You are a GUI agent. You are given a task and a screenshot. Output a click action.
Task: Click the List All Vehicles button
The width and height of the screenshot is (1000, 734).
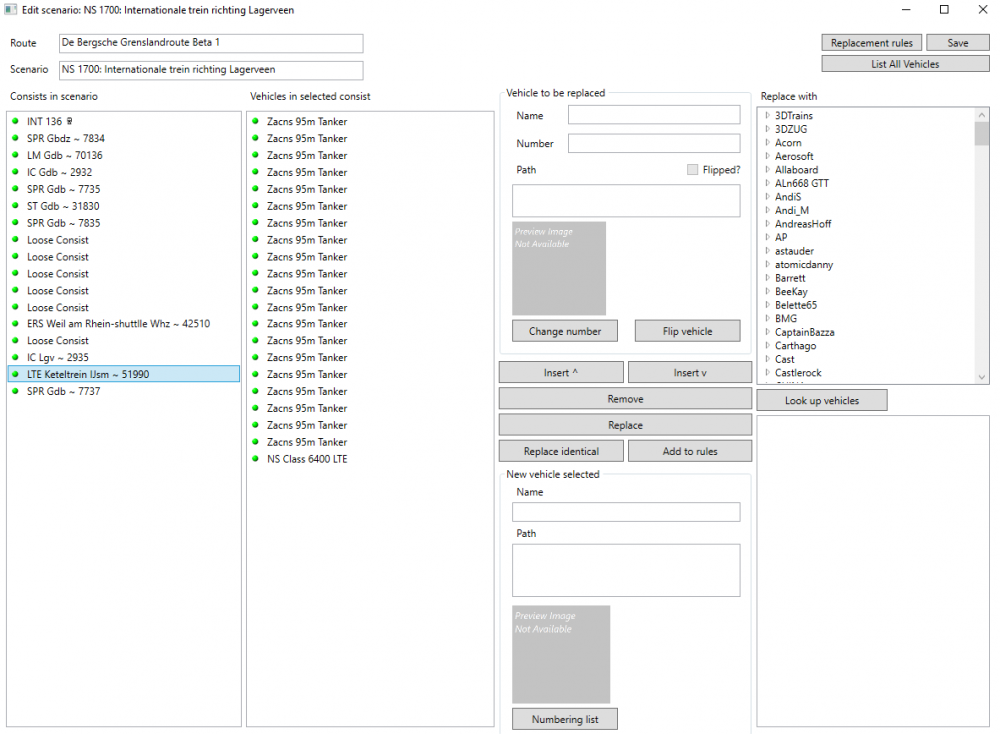pyautogui.click(x=905, y=64)
